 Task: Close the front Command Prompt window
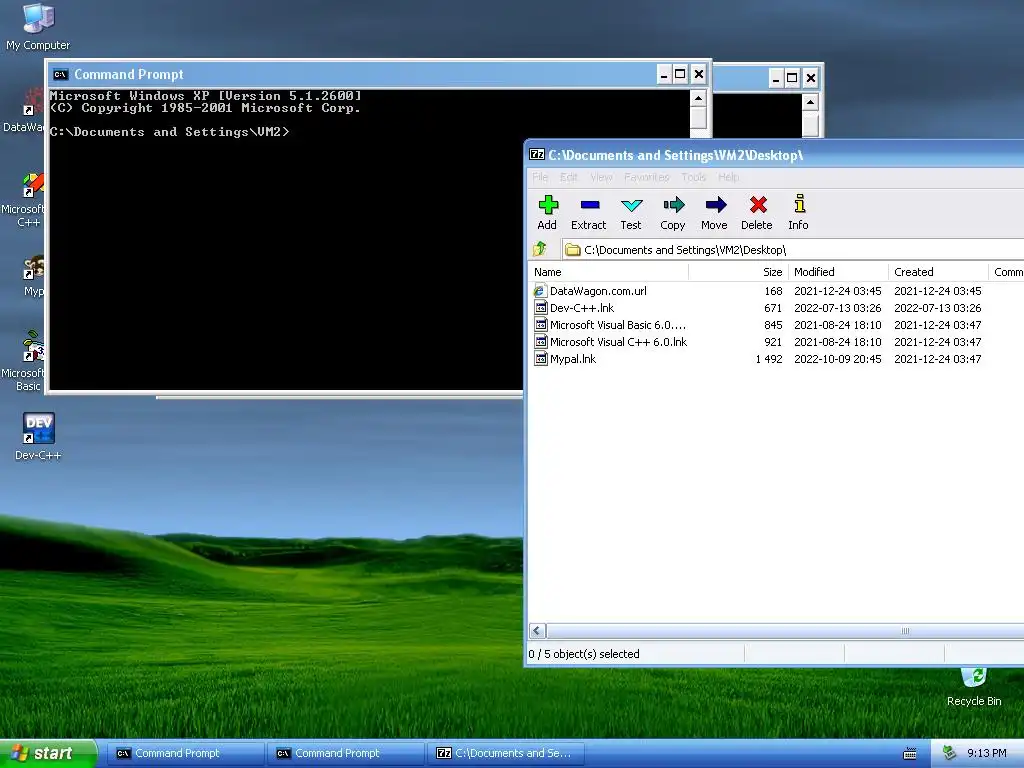point(699,74)
